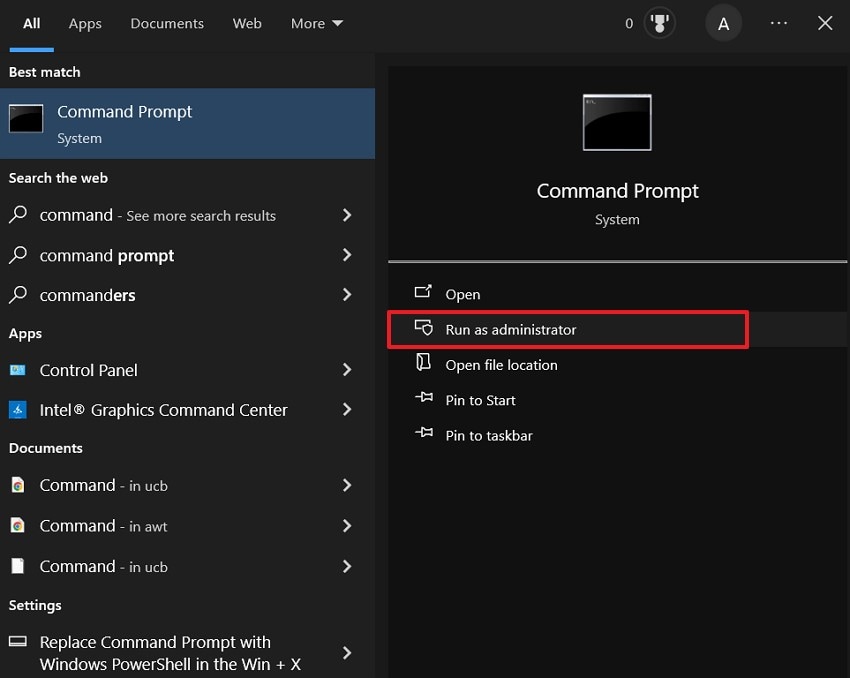
Task: Click Intel Graphics Command Center icon
Action: (x=17, y=410)
